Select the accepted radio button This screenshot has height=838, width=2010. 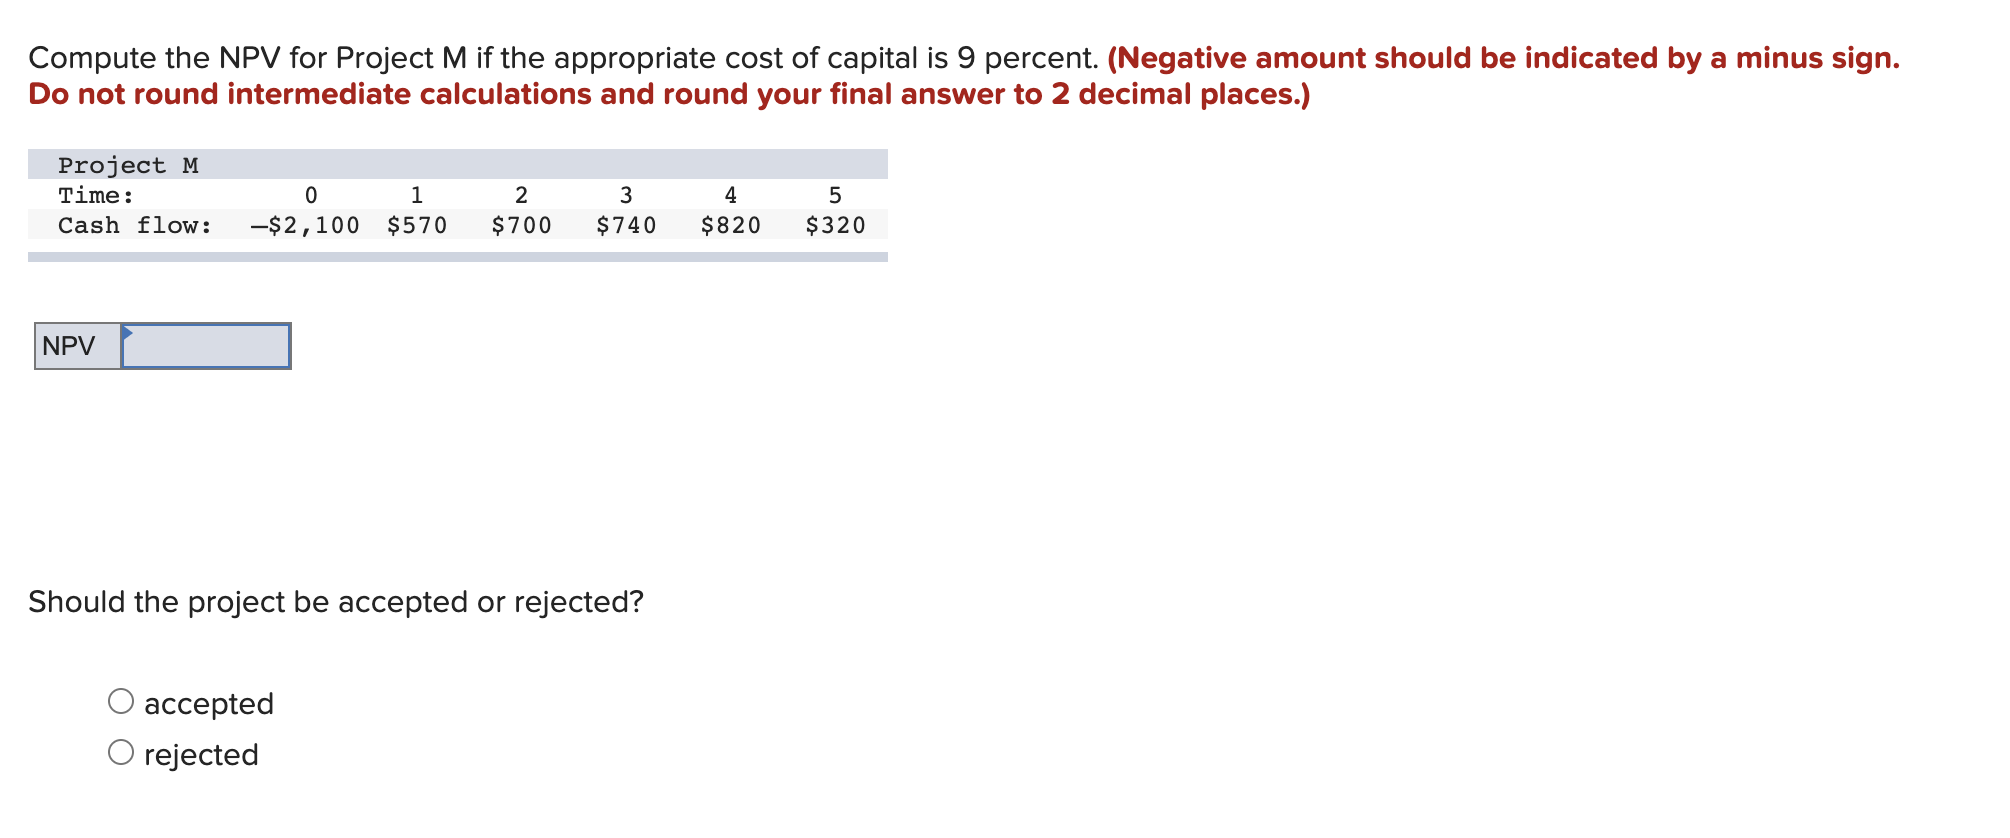(121, 701)
